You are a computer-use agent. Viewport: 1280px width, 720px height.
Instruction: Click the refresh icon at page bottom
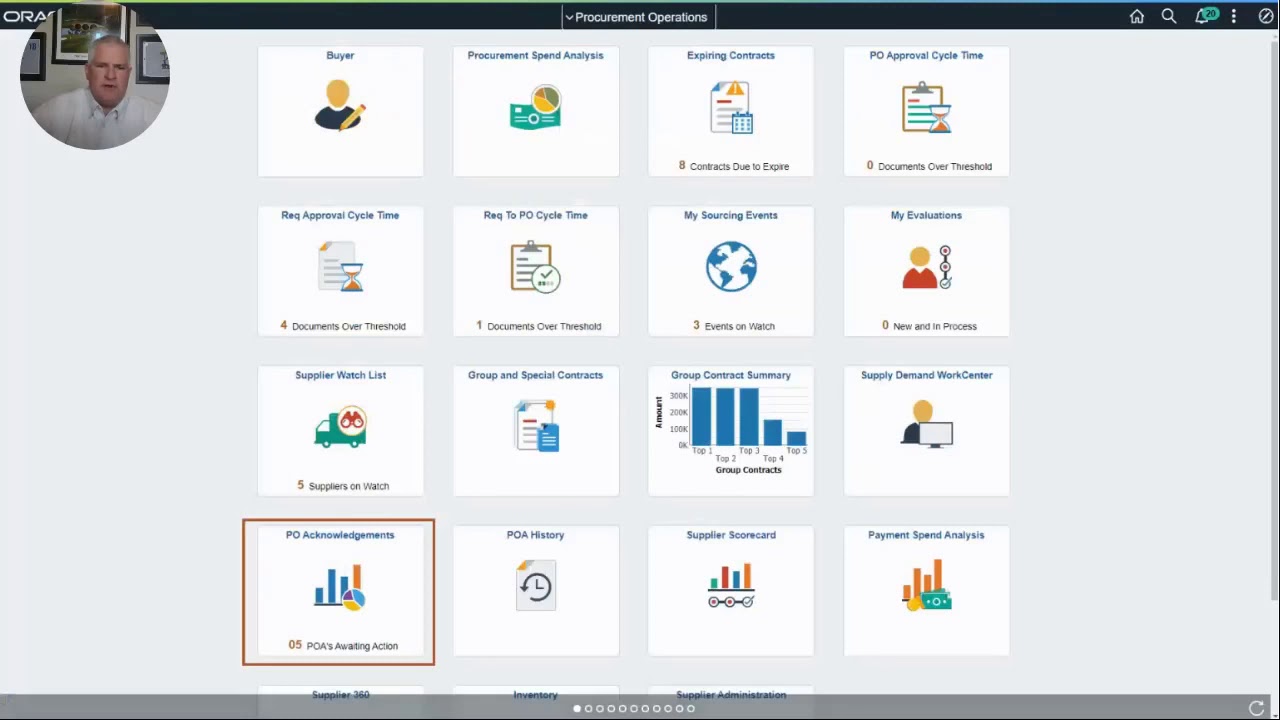click(1257, 708)
